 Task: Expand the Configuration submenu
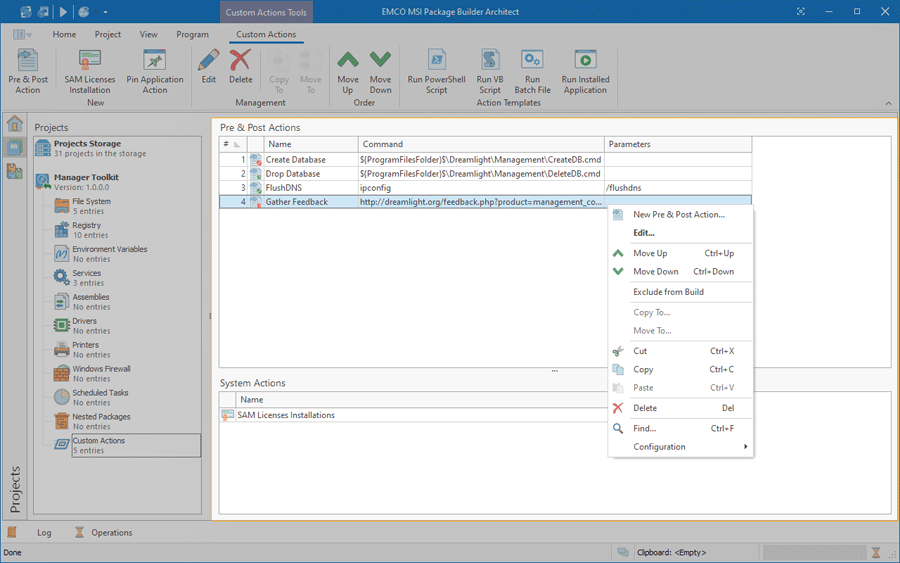(x=681, y=446)
